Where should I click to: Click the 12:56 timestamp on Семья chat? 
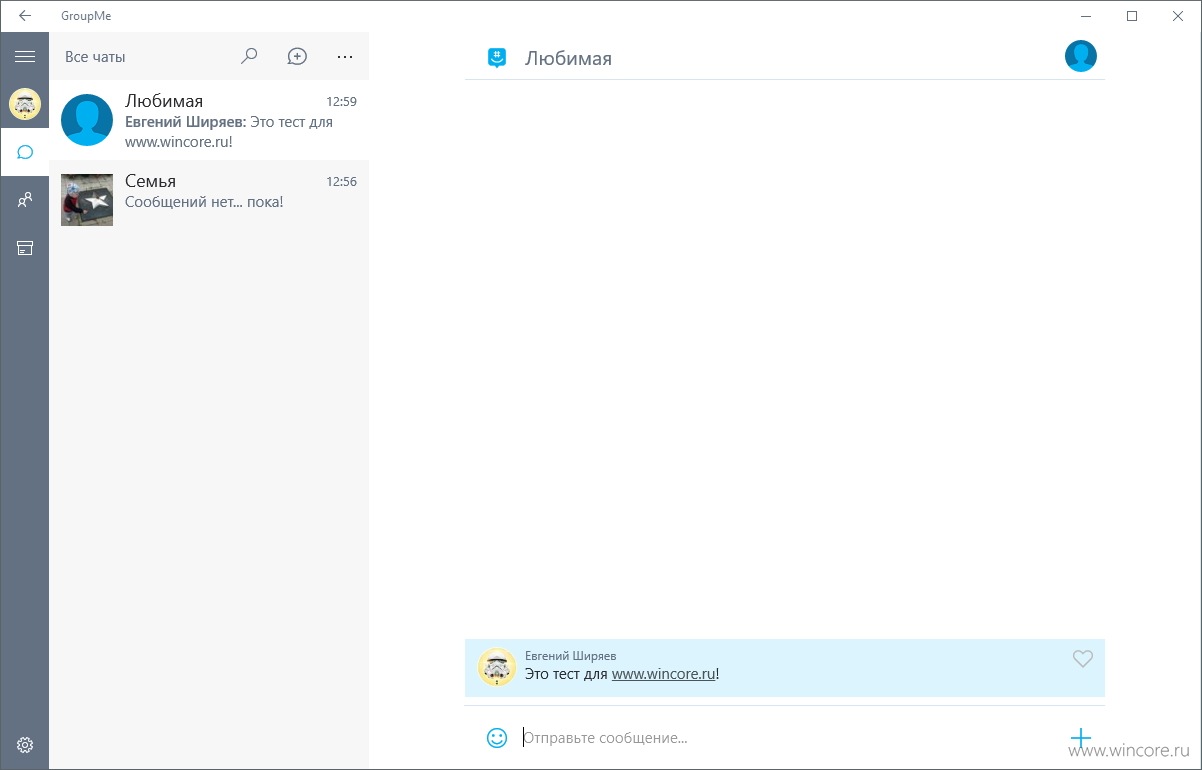point(341,182)
